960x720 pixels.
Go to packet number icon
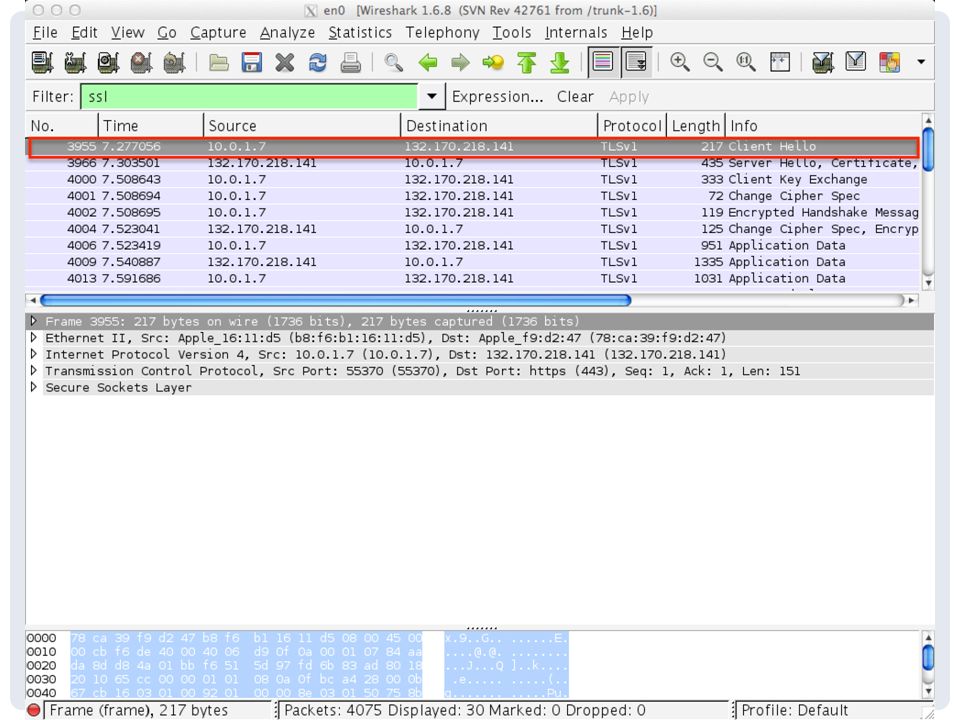click(493, 62)
